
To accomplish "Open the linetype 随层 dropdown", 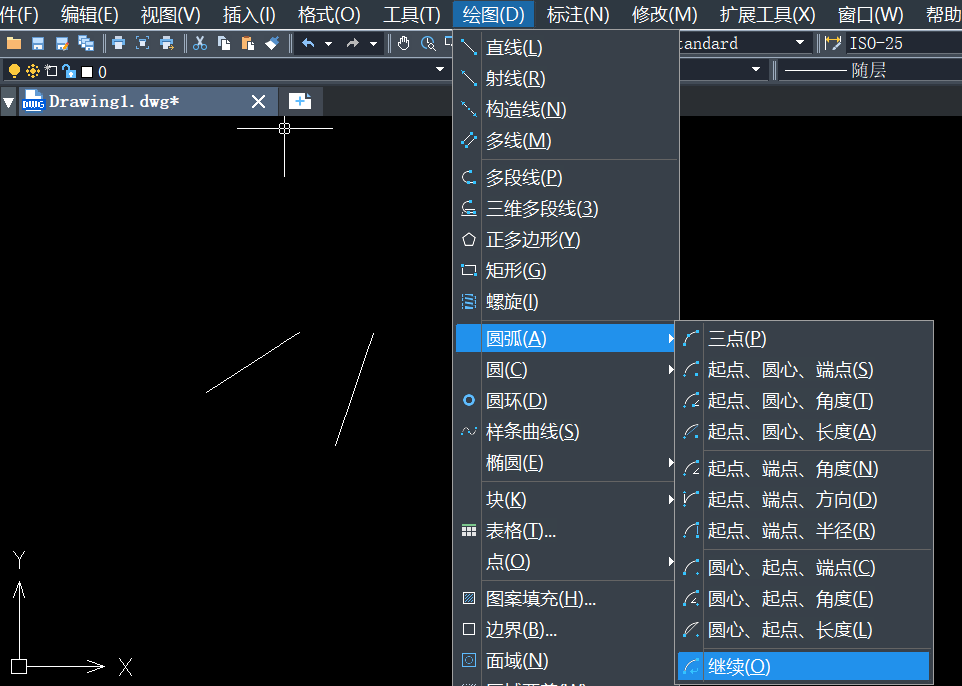I will pos(871,71).
